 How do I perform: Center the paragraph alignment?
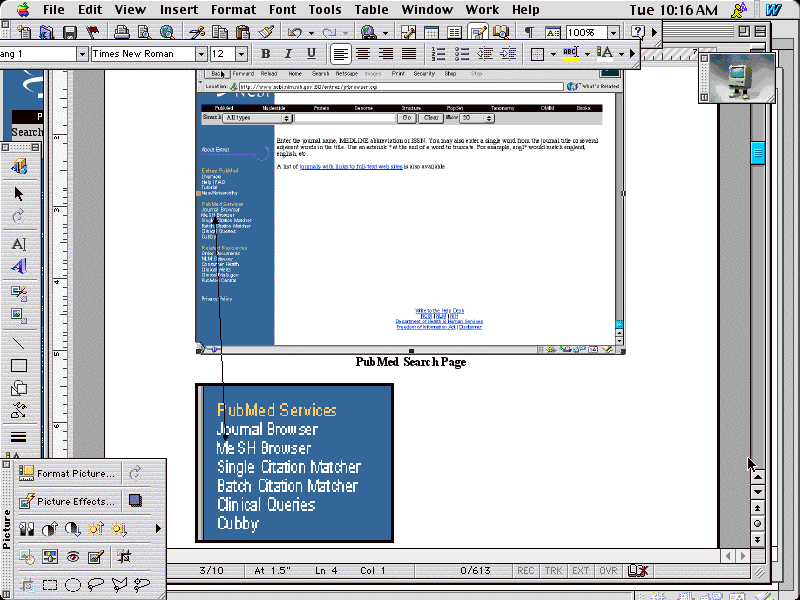click(x=363, y=54)
